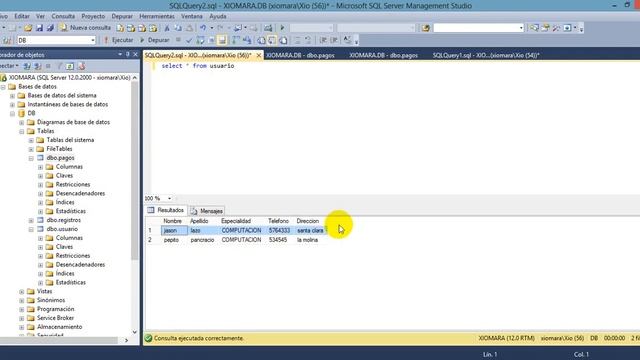Click the Depurar button
Screen dimensions: 640x360
pyautogui.click(x=155, y=40)
